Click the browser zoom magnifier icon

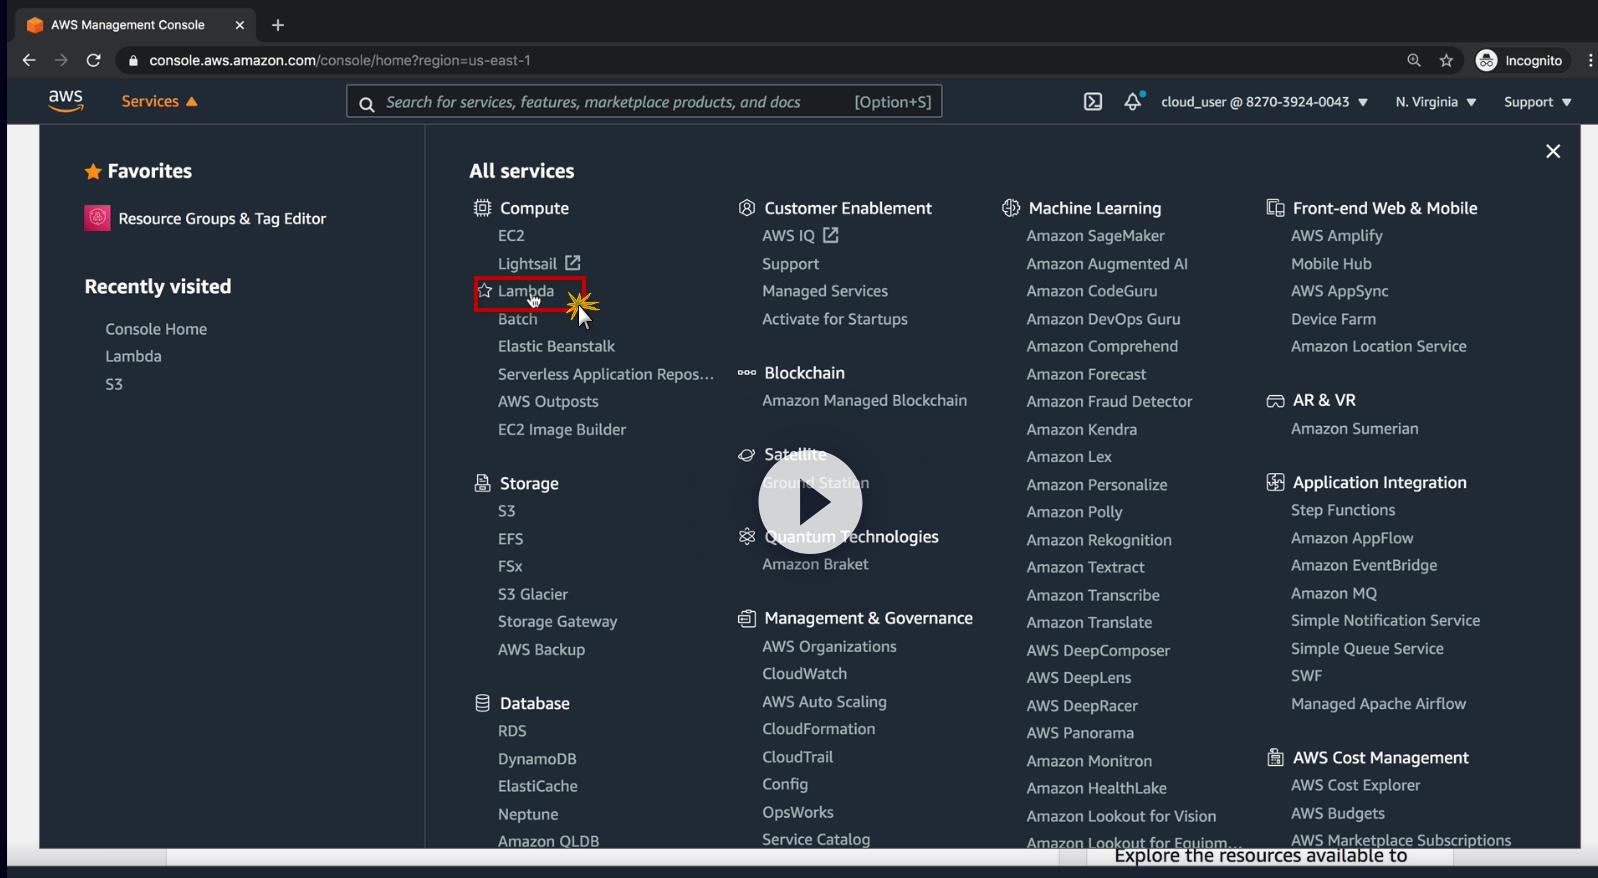(x=1414, y=60)
